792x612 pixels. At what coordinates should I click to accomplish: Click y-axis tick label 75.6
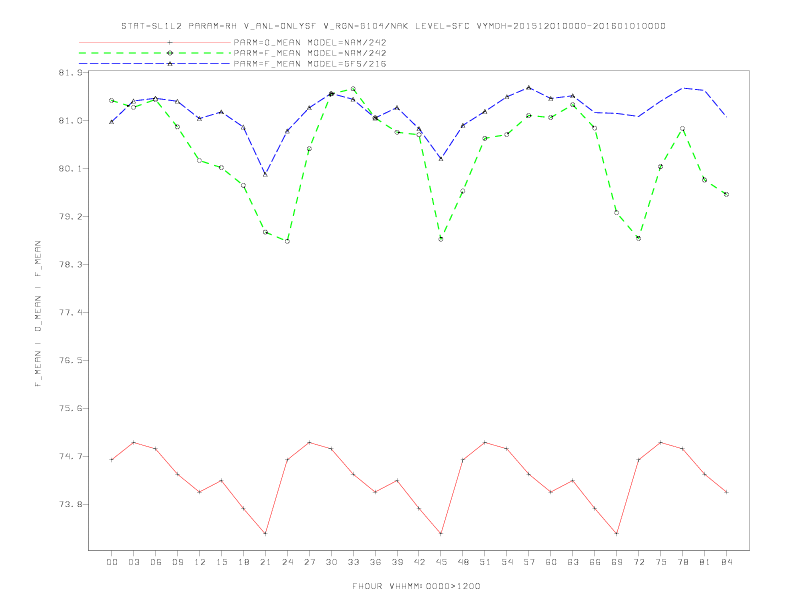tap(70, 409)
